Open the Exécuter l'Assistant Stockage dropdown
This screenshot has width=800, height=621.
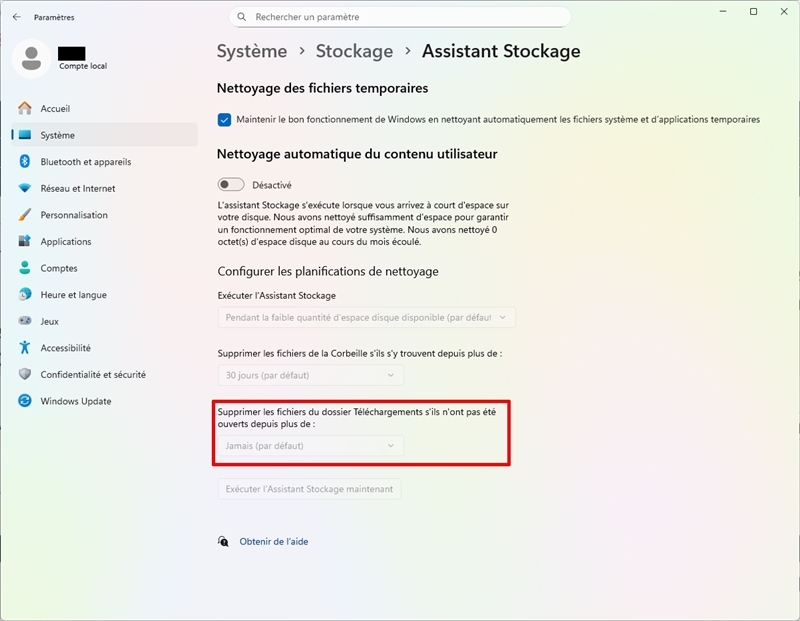point(366,317)
